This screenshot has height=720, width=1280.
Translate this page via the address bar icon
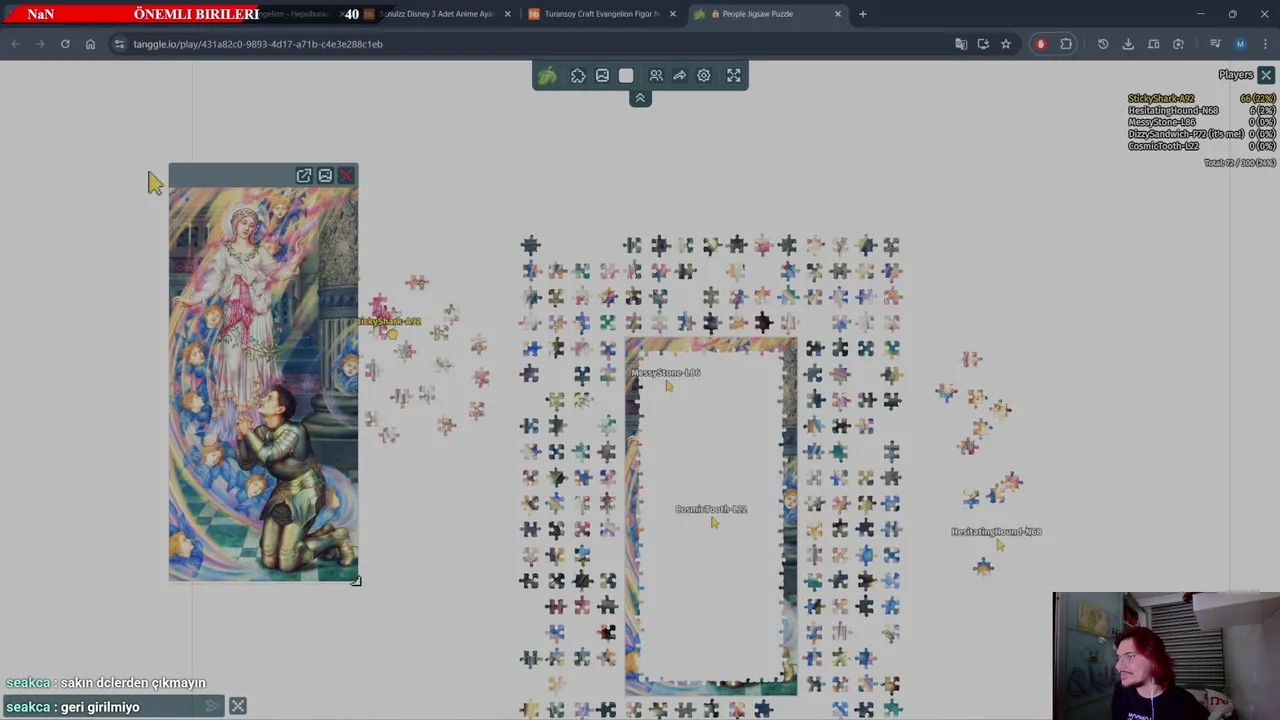click(961, 44)
